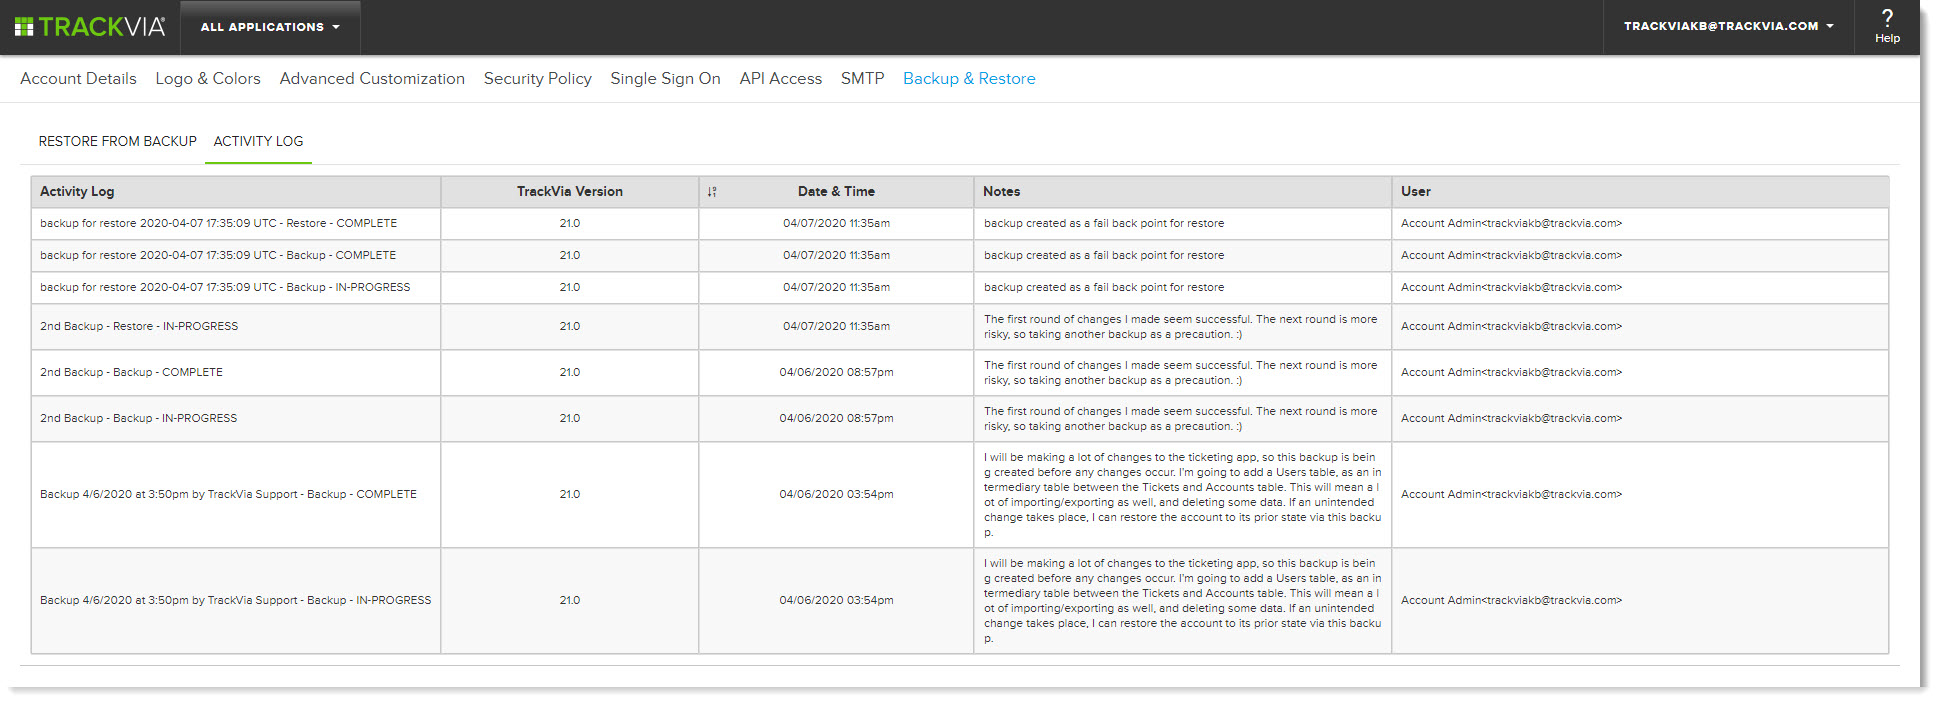Select the Activity Log sub-tab
Screen dimensions: 1950x702
(258, 142)
